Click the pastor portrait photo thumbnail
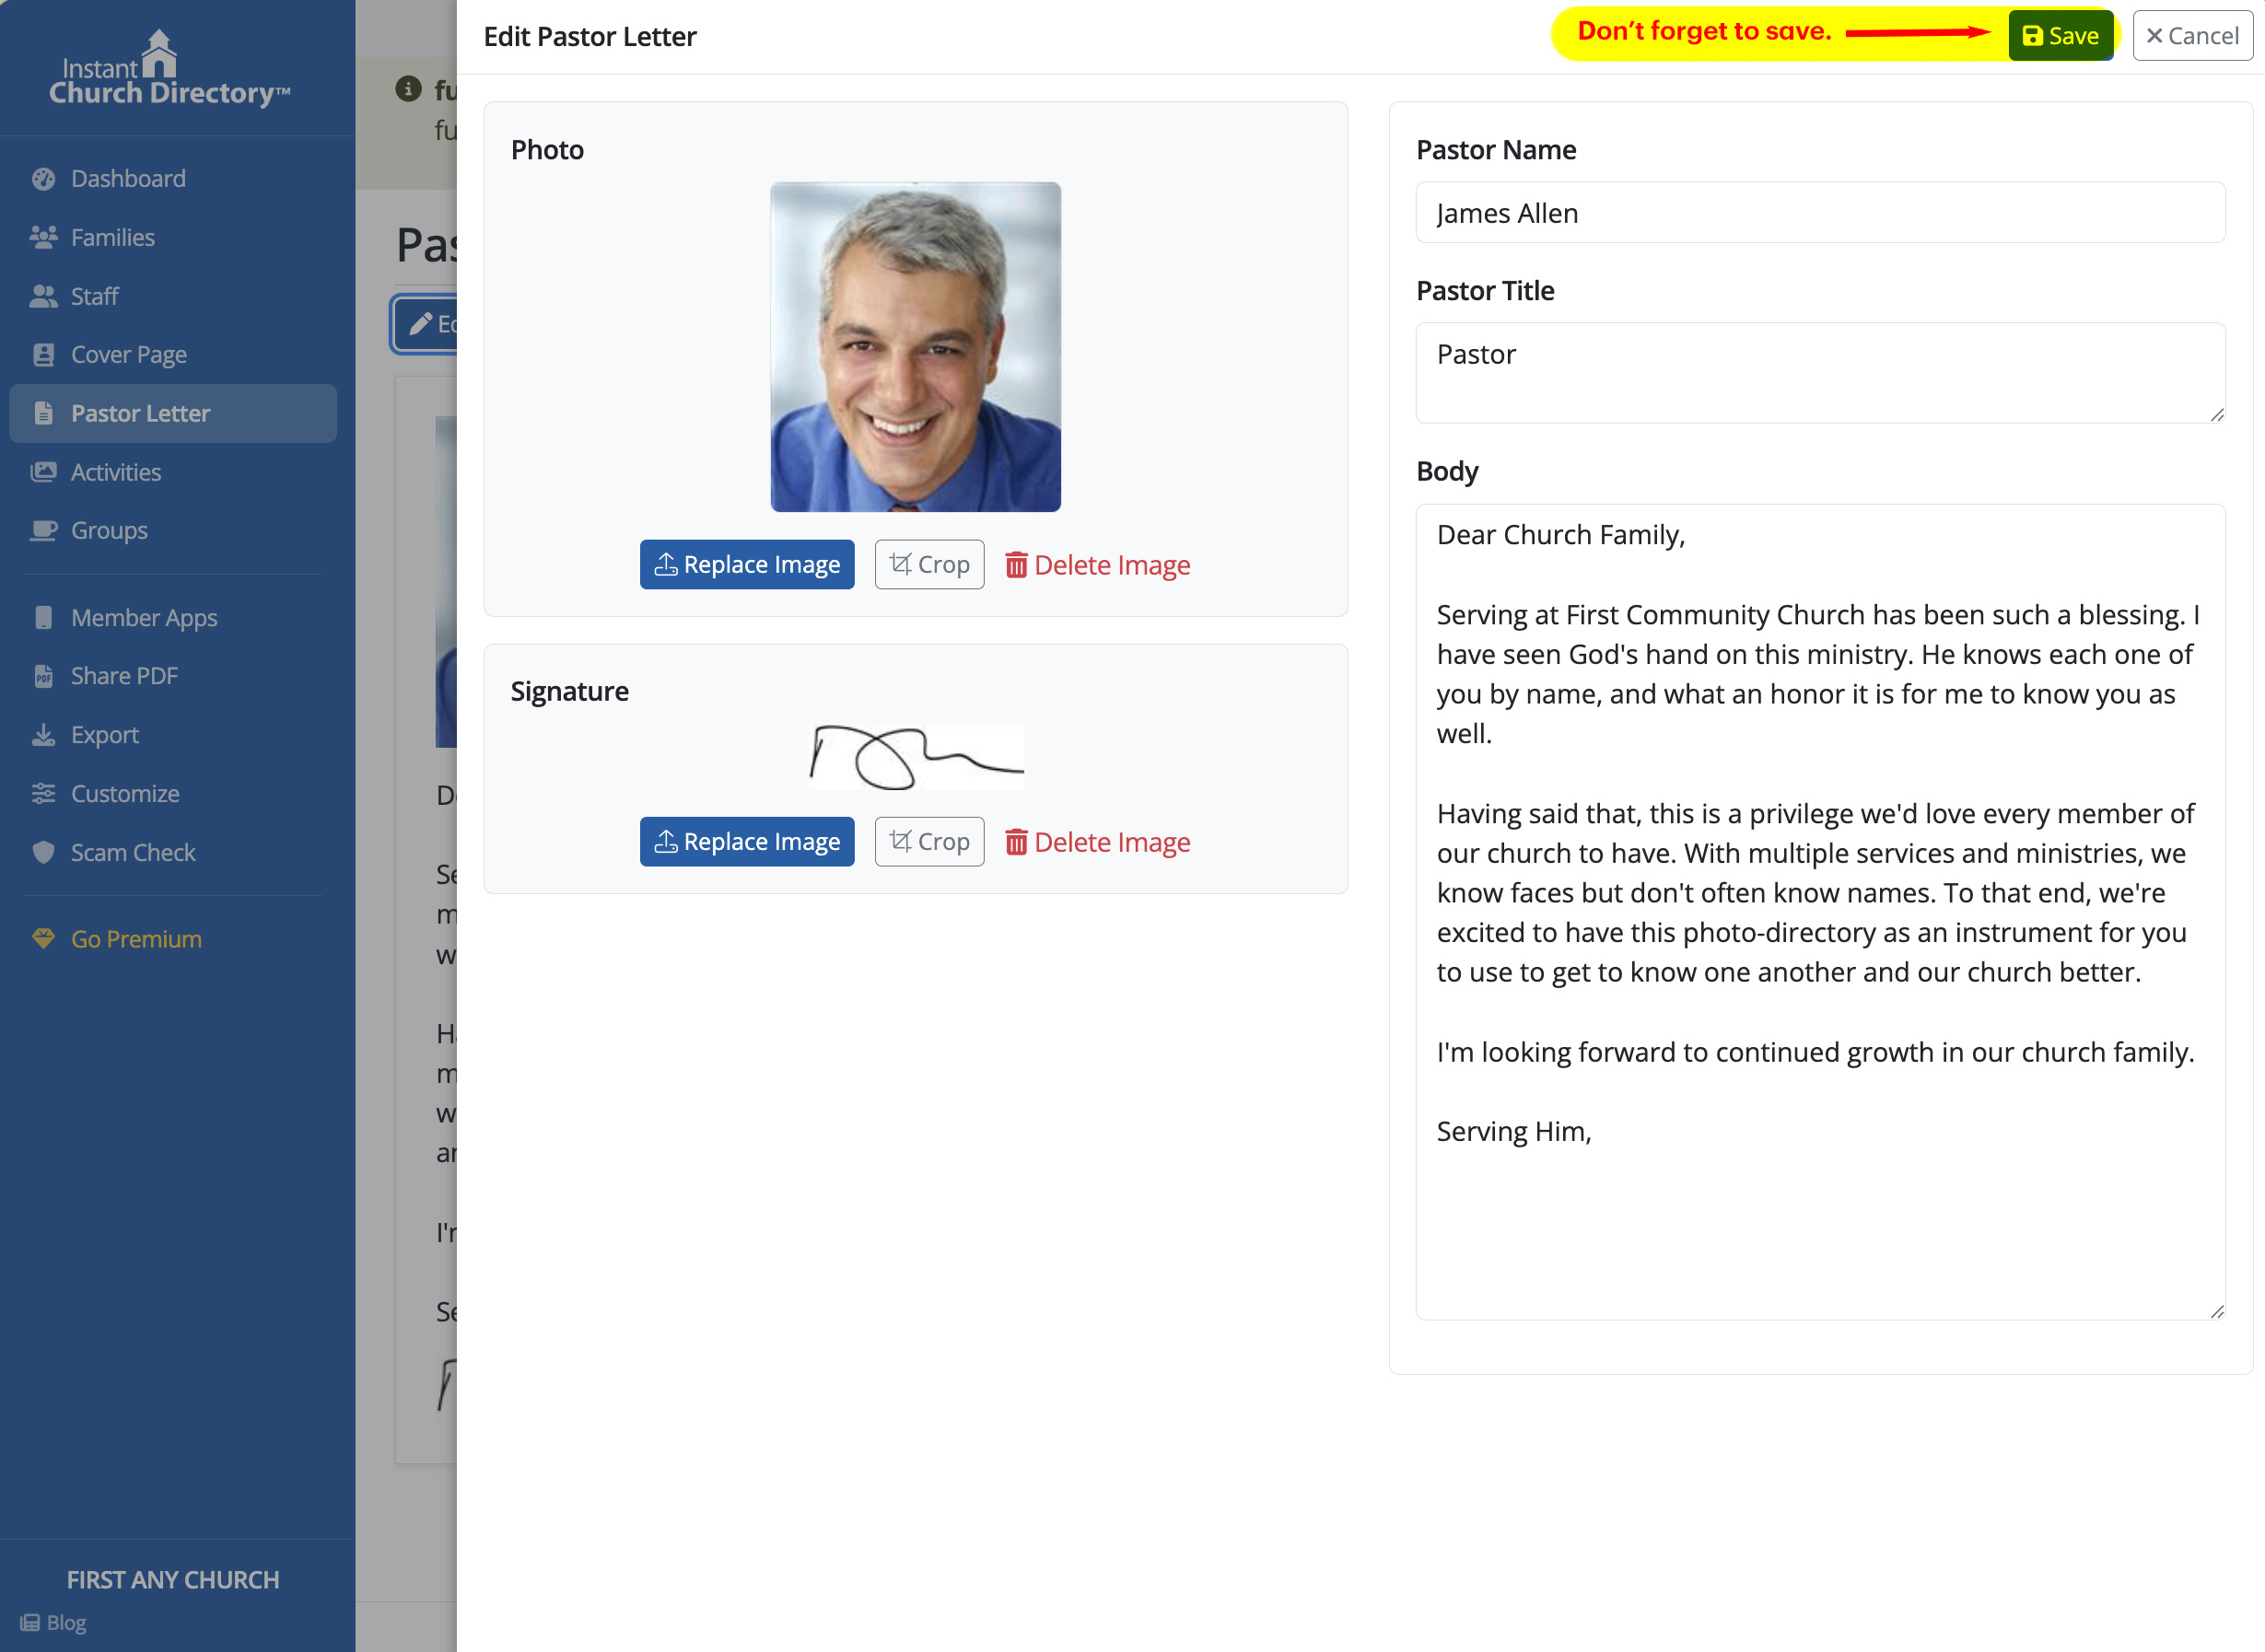2265x1652 pixels. coord(915,347)
